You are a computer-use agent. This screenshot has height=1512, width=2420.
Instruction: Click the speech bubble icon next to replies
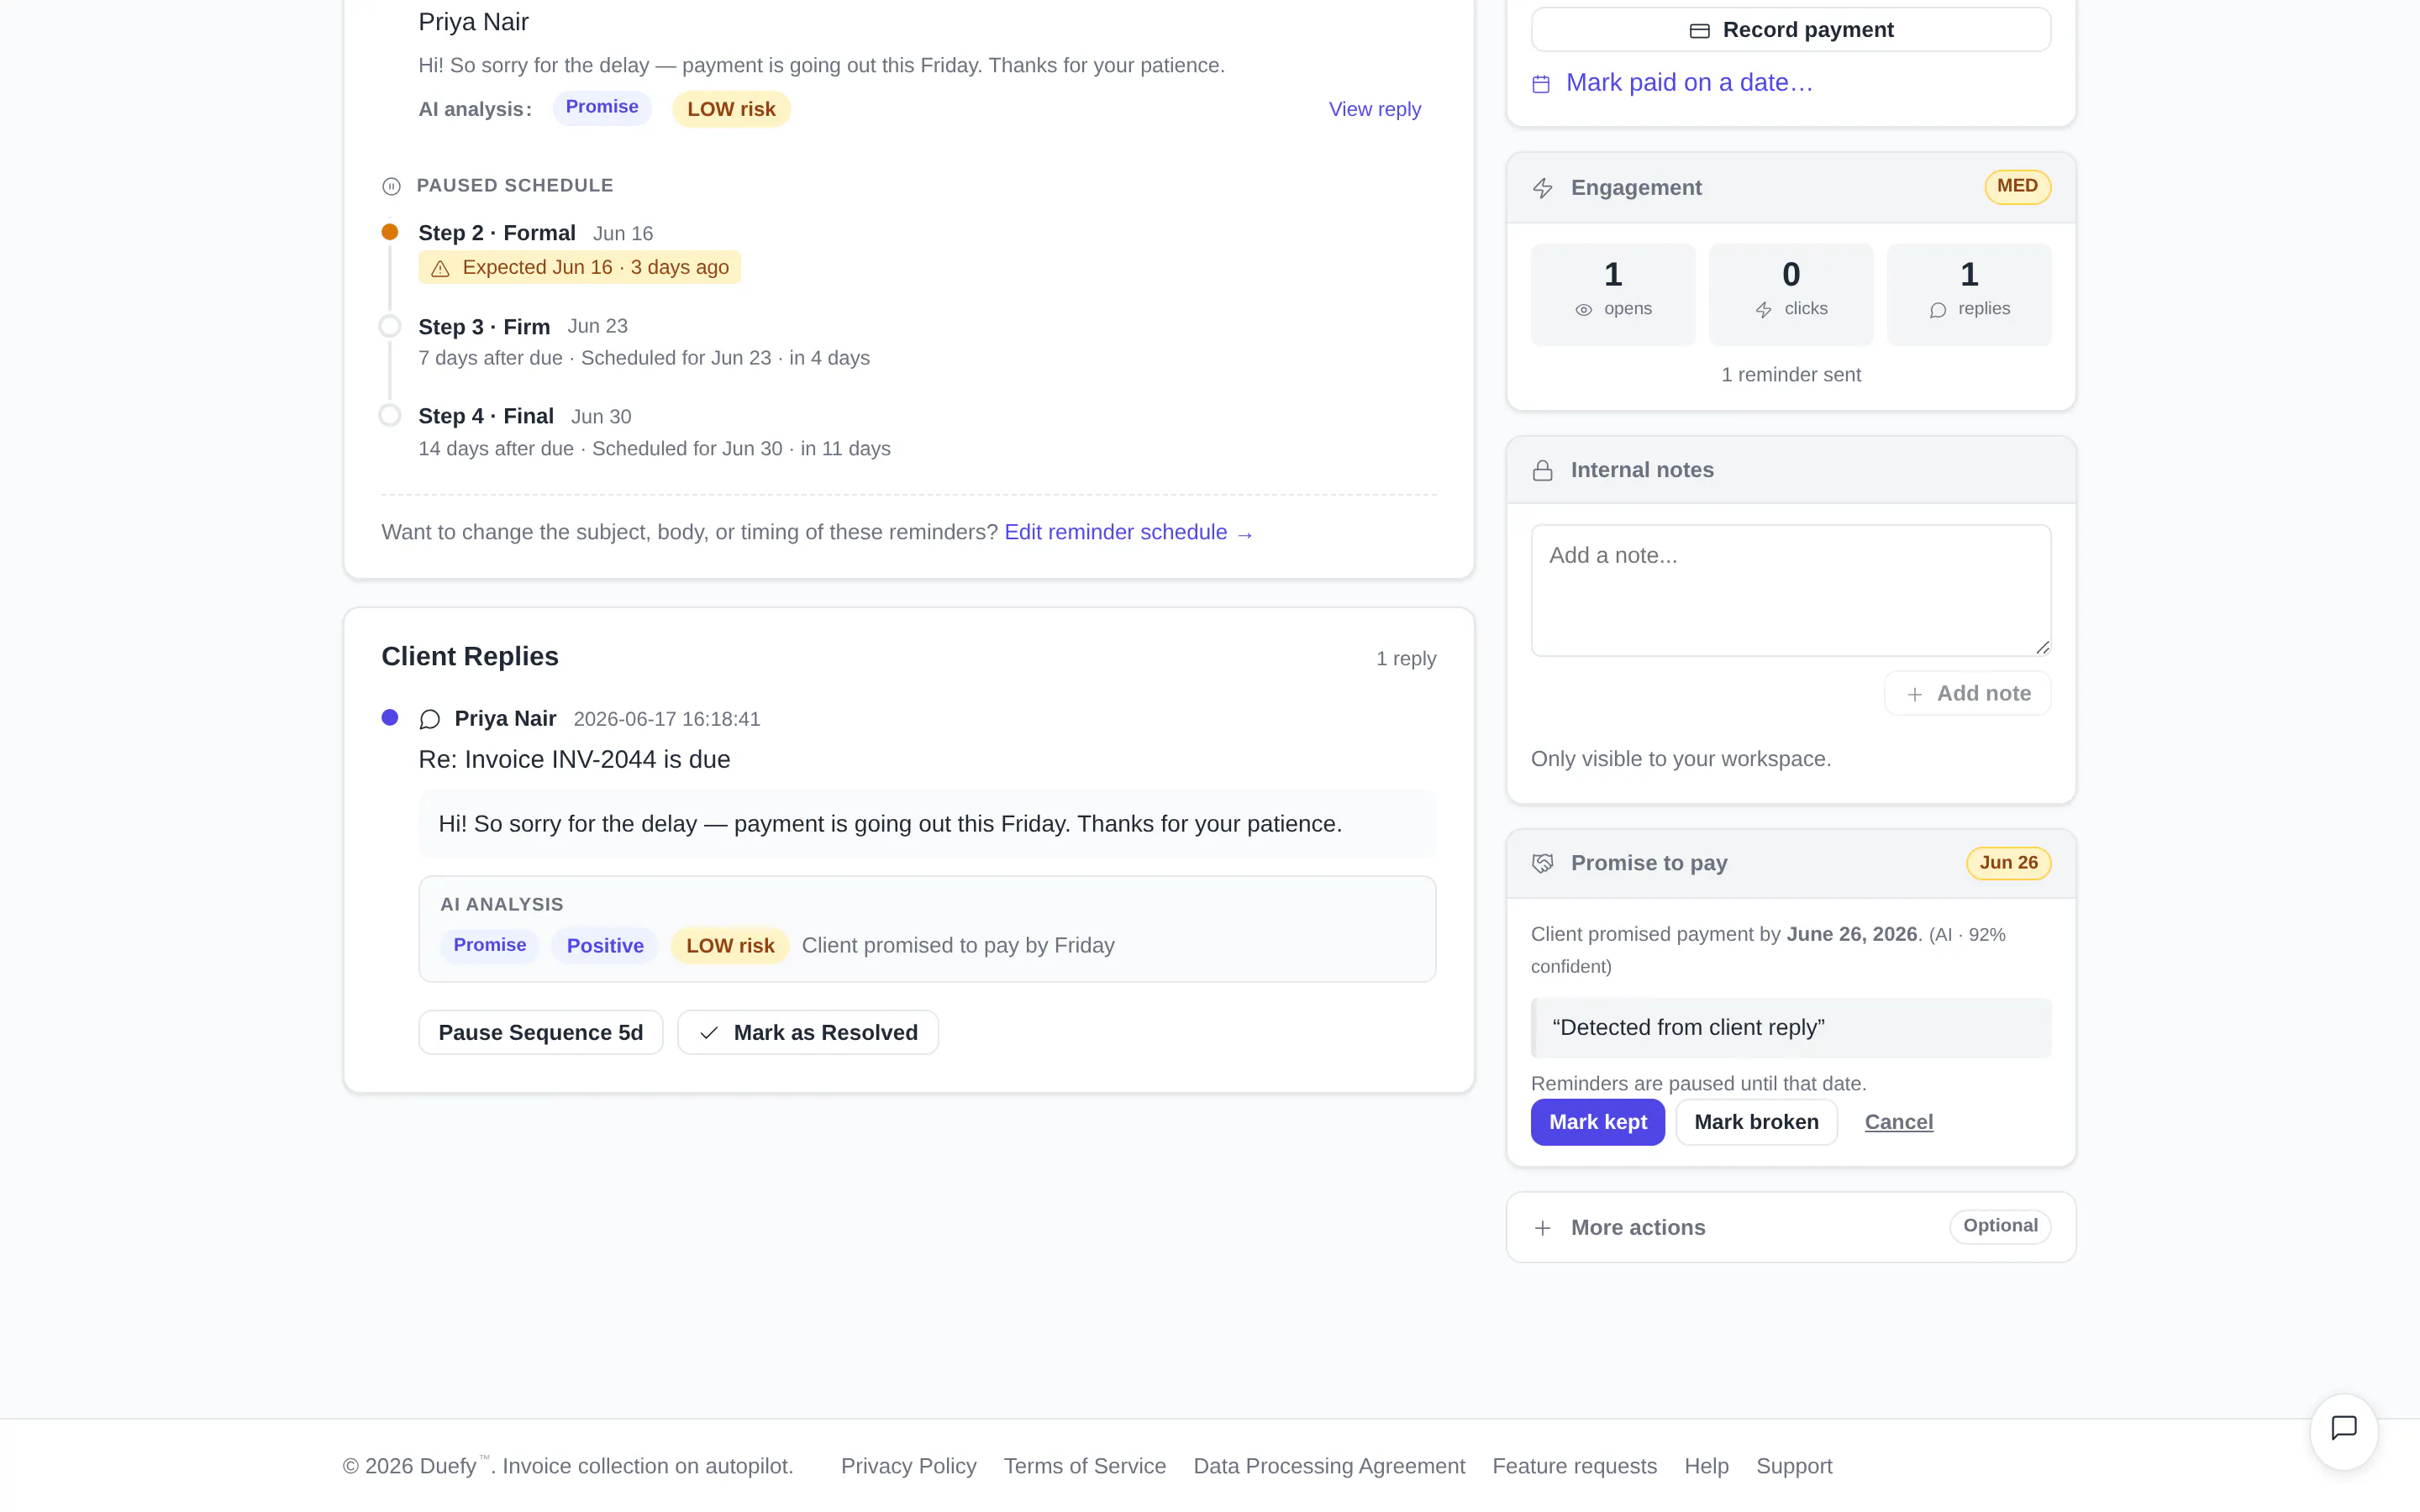click(x=1937, y=310)
